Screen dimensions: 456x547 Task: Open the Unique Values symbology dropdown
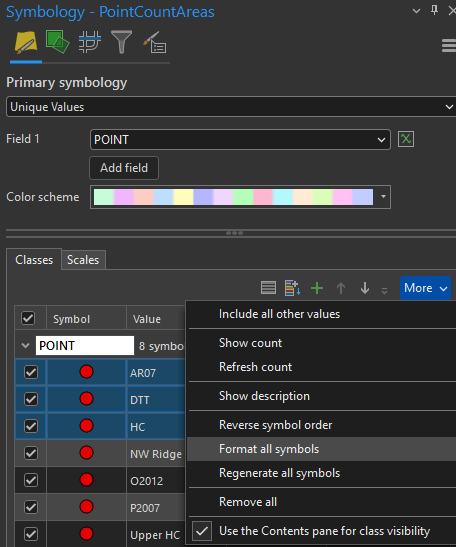[231, 107]
